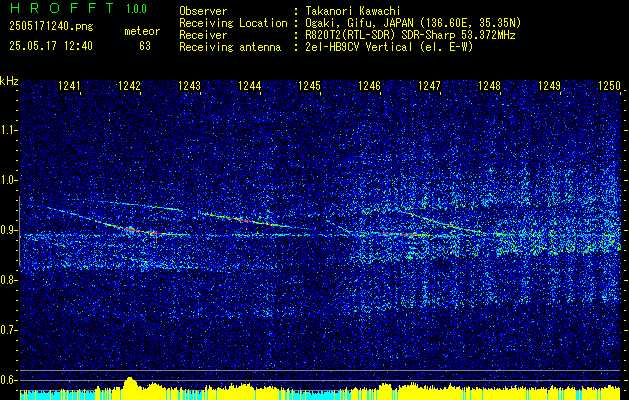This screenshot has height=400, width=629.
Task: Click time marker 1249
Action: 549,86
